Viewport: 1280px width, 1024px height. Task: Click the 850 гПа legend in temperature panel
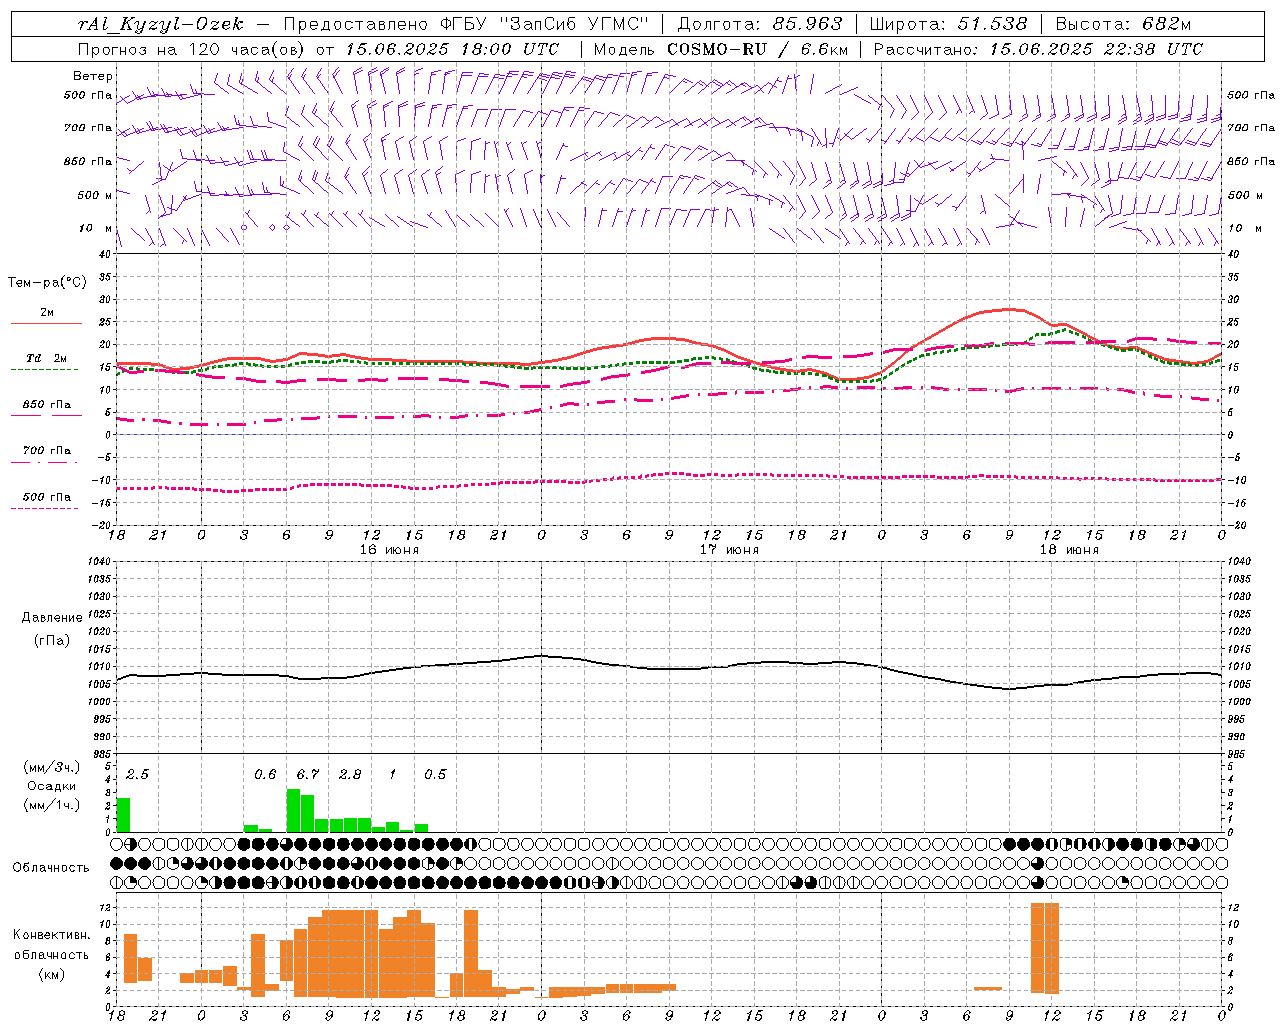click(x=46, y=405)
